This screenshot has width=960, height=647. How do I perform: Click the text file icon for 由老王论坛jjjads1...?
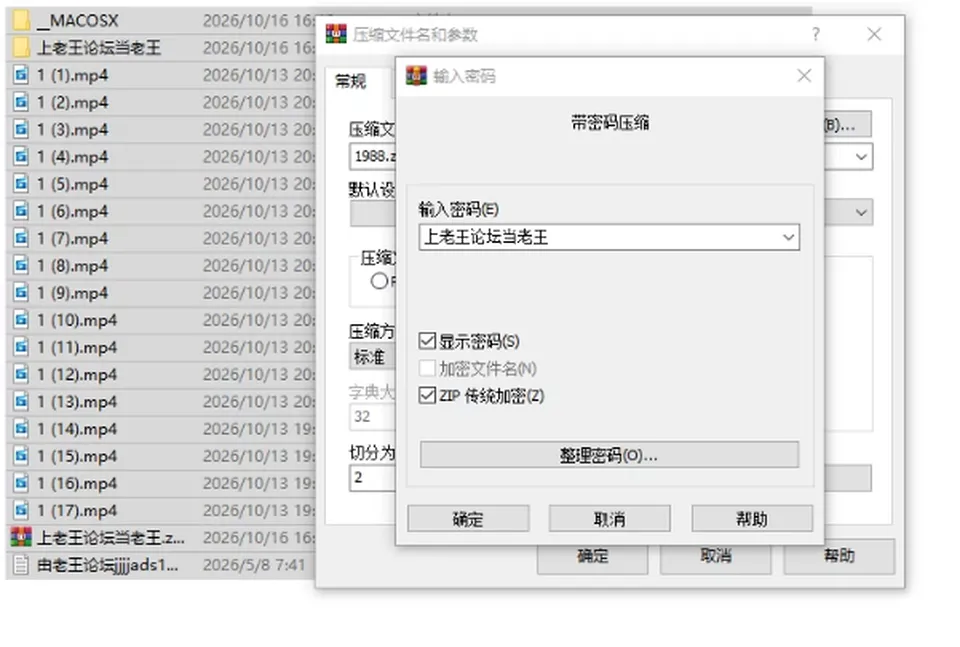tap(21, 564)
